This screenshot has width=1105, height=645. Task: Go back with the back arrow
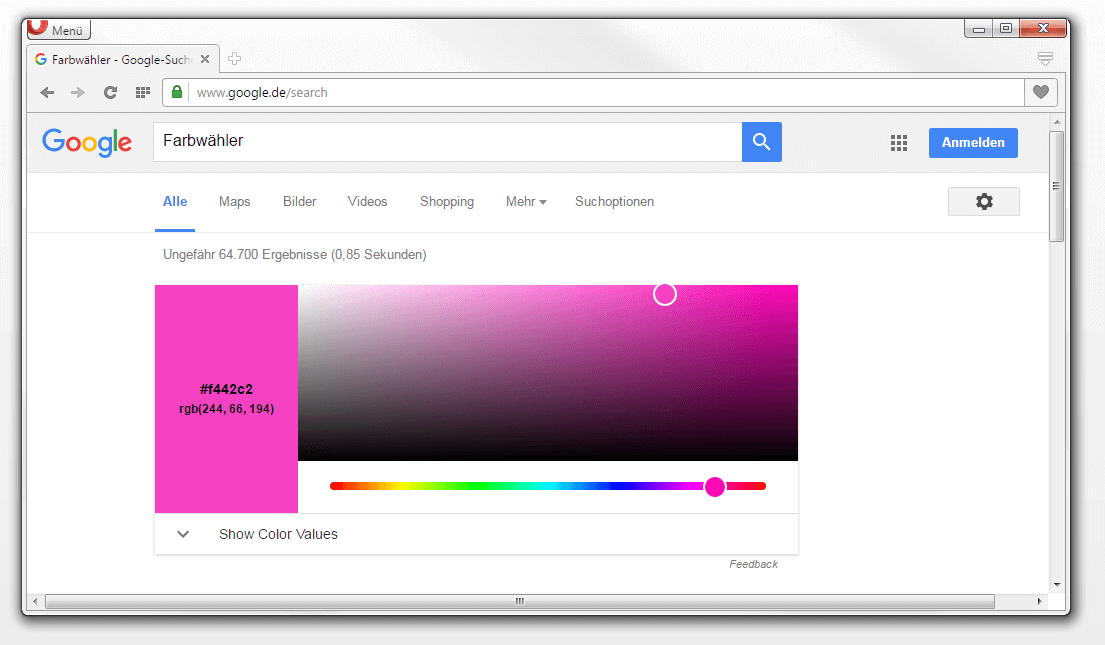(47, 92)
